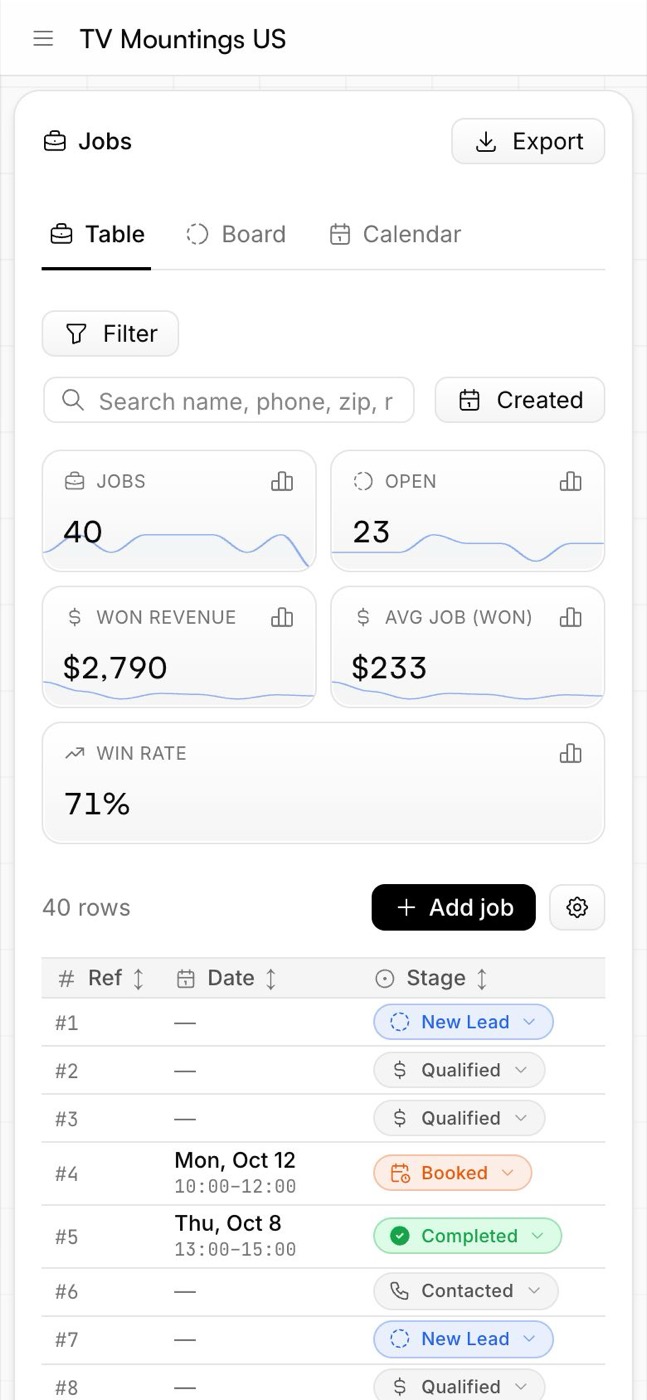The height and width of the screenshot is (1400, 647).
Task: Click the 40 rows count label
Action: pos(86,908)
